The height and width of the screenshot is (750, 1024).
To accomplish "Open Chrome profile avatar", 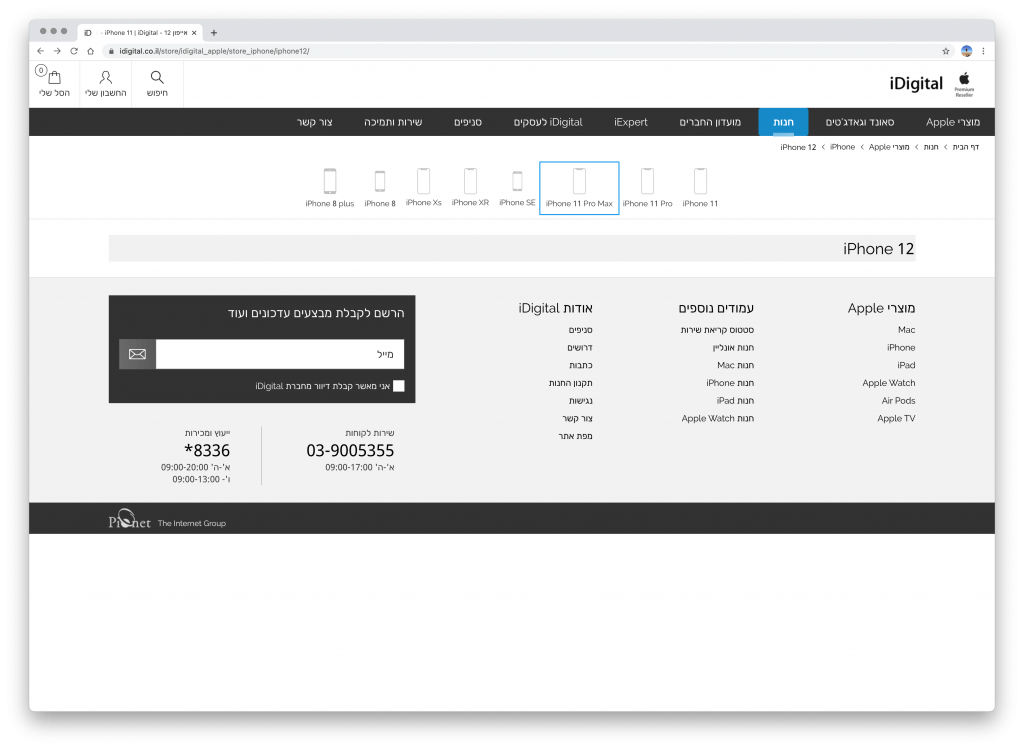I will (x=967, y=51).
